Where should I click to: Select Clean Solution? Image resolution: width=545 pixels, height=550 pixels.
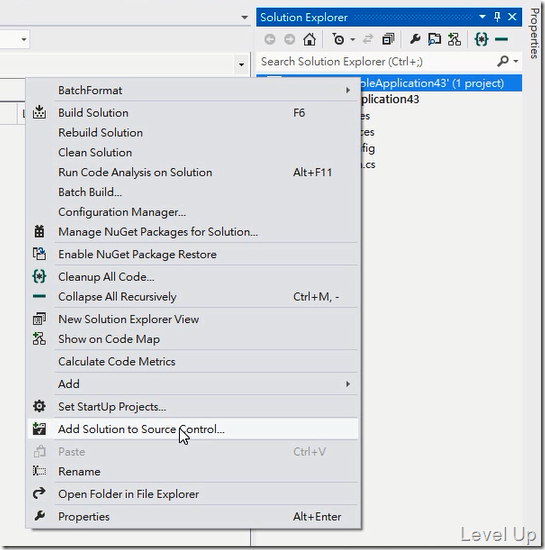192,153
